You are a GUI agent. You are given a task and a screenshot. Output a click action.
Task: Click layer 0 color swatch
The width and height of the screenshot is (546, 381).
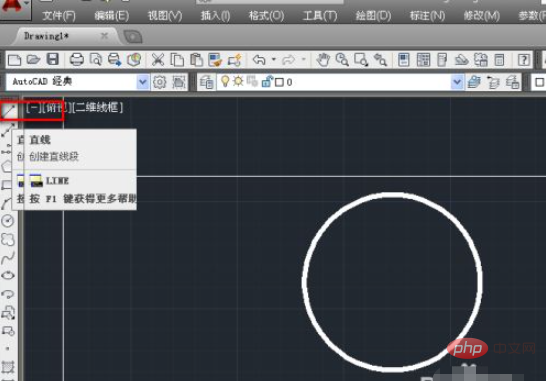pos(279,82)
